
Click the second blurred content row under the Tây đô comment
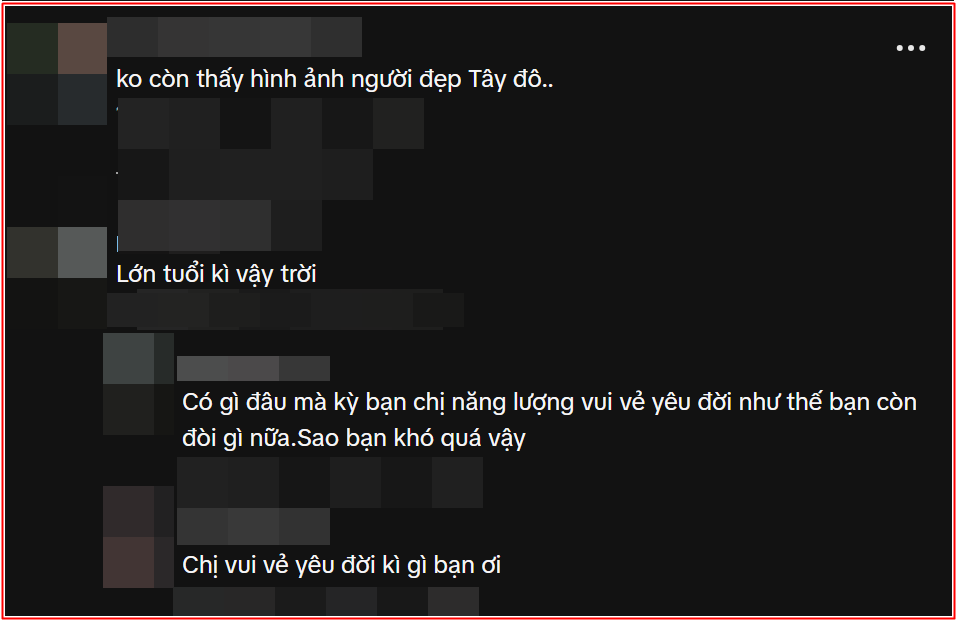click(245, 174)
